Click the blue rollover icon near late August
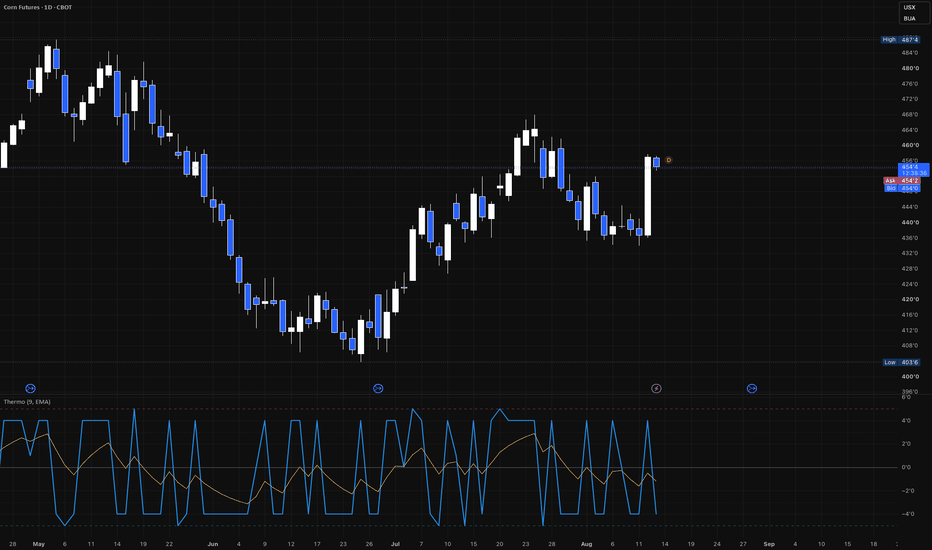The height and width of the screenshot is (550, 932). pyautogui.click(x=752, y=388)
